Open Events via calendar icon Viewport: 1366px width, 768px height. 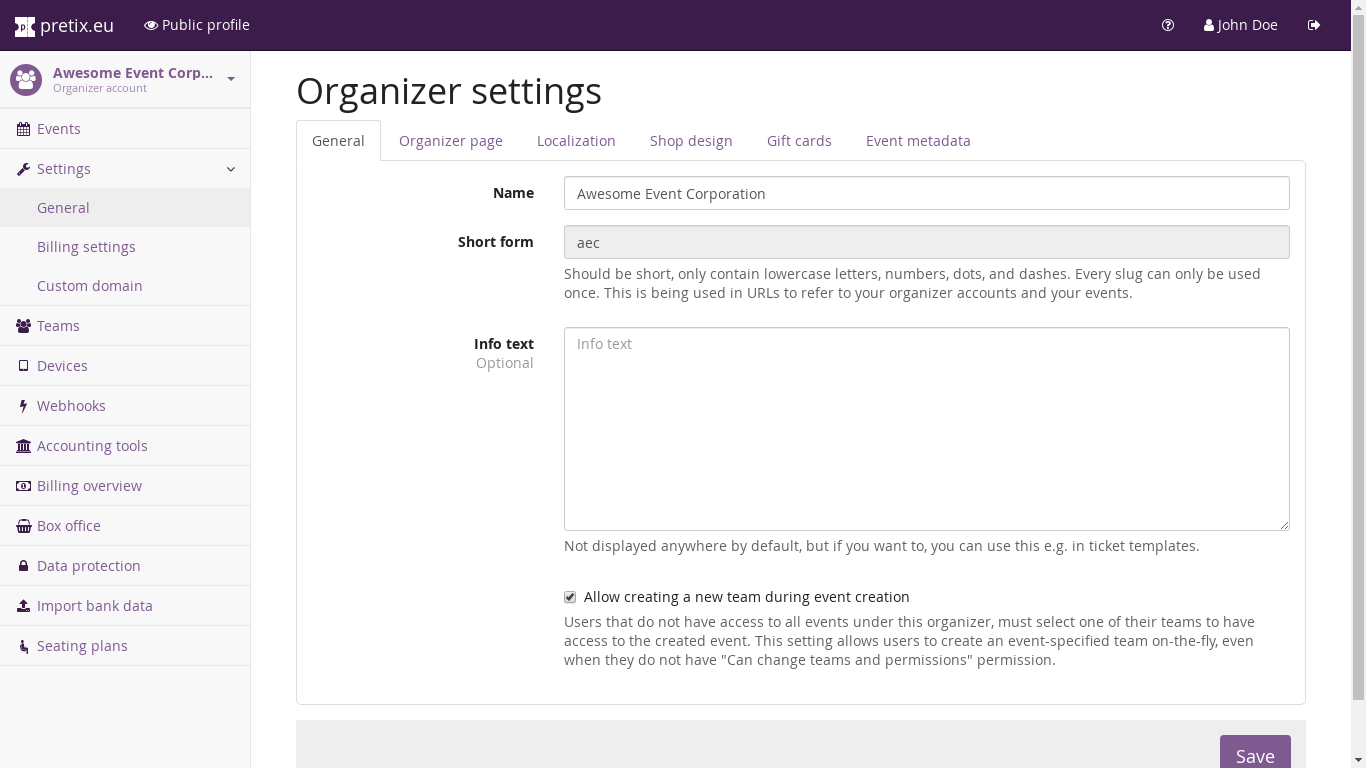coord(23,129)
